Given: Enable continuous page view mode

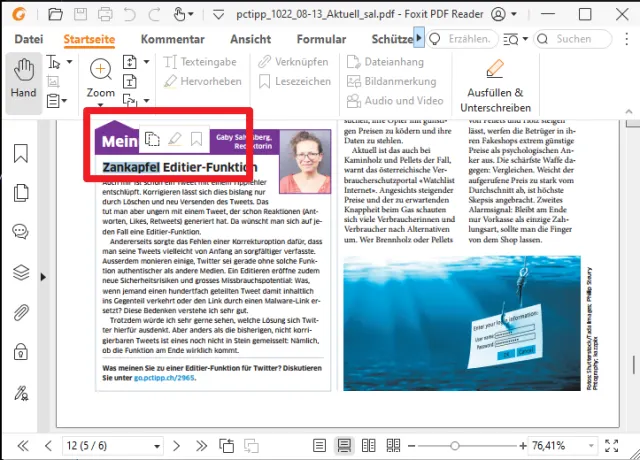Looking at the screenshot, I should (344, 446).
